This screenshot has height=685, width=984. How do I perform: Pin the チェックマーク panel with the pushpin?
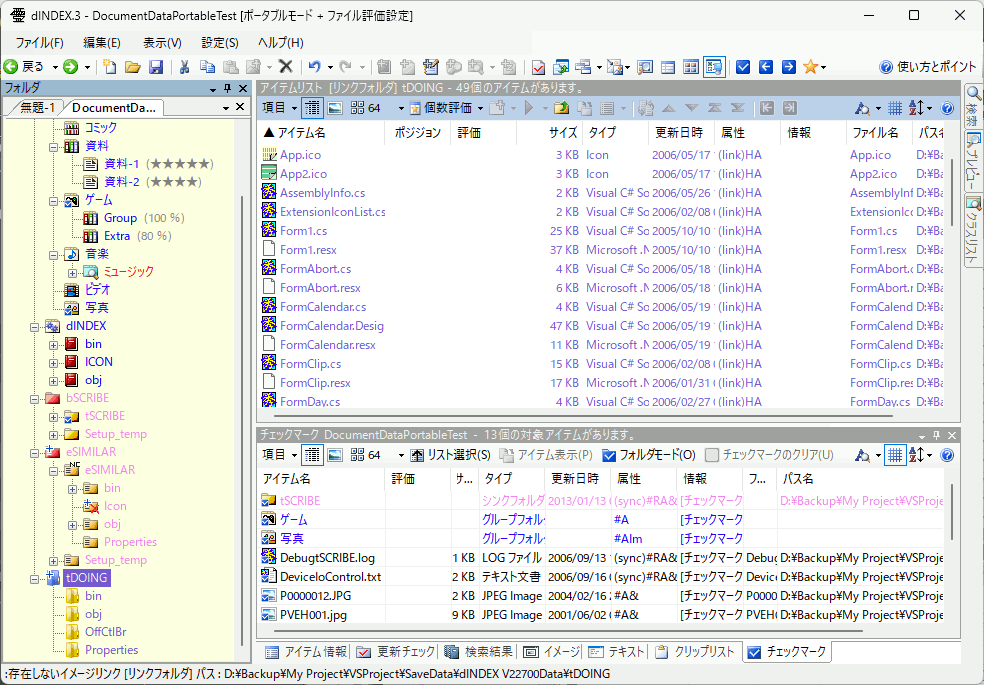click(x=937, y=435)
